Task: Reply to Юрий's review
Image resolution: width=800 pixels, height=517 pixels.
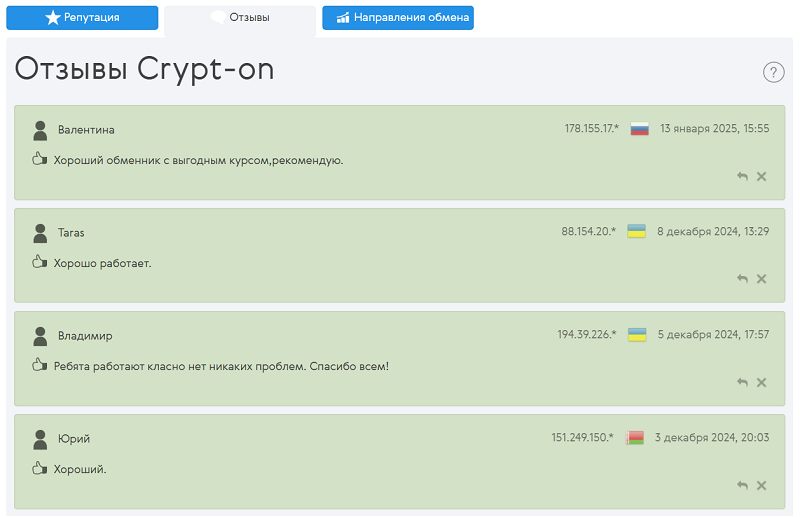Action: pos(742,485)
